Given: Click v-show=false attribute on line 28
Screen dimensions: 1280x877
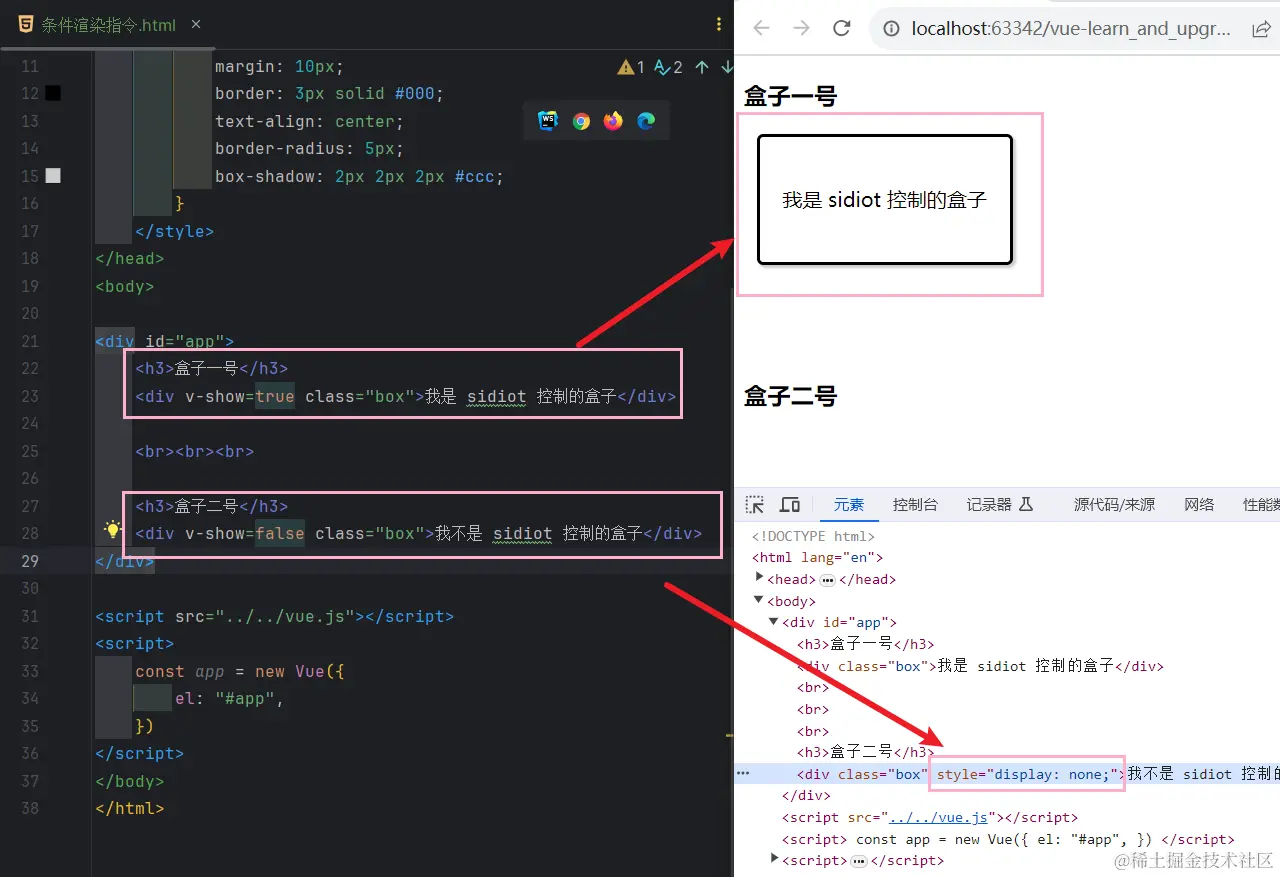Looking at the screenshot, I should [245, 533].
